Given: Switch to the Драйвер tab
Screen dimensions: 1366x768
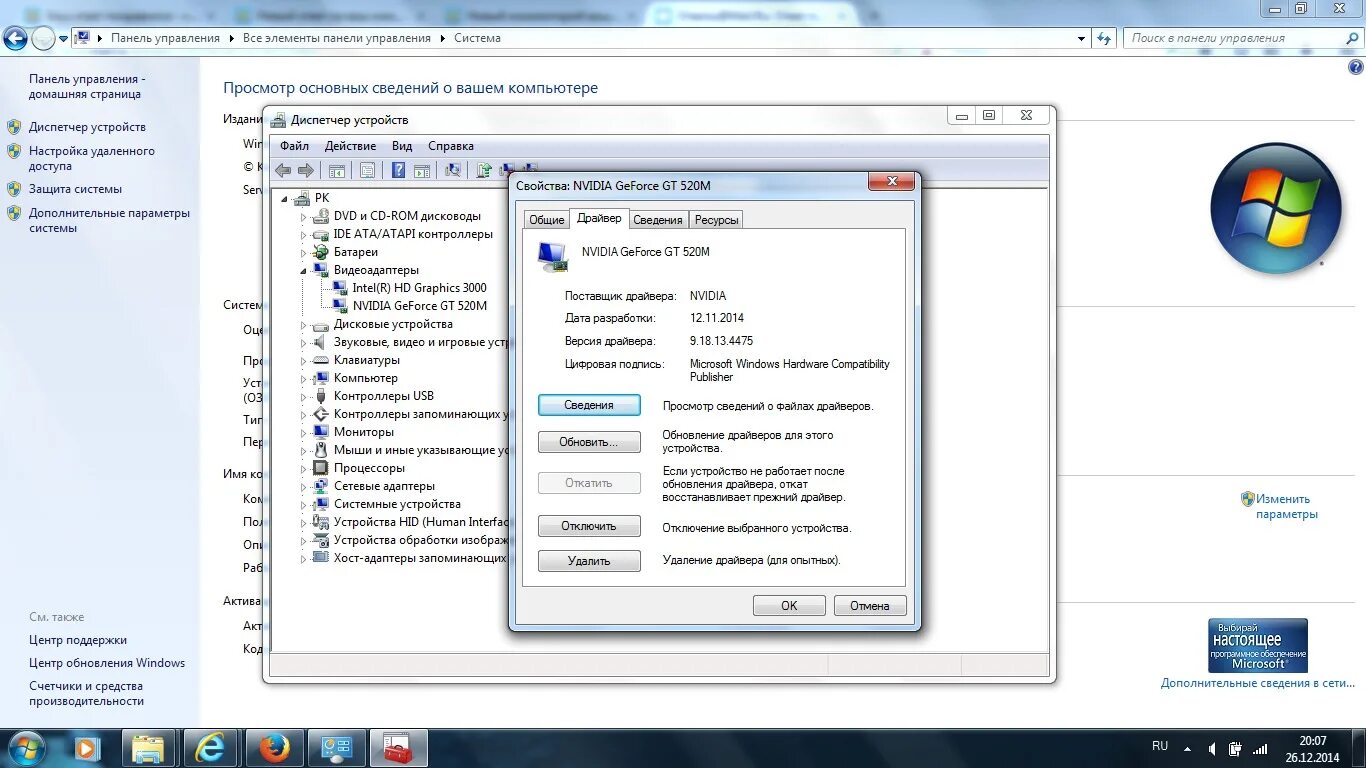Looking at the screenshot, I should click(599, 218).
